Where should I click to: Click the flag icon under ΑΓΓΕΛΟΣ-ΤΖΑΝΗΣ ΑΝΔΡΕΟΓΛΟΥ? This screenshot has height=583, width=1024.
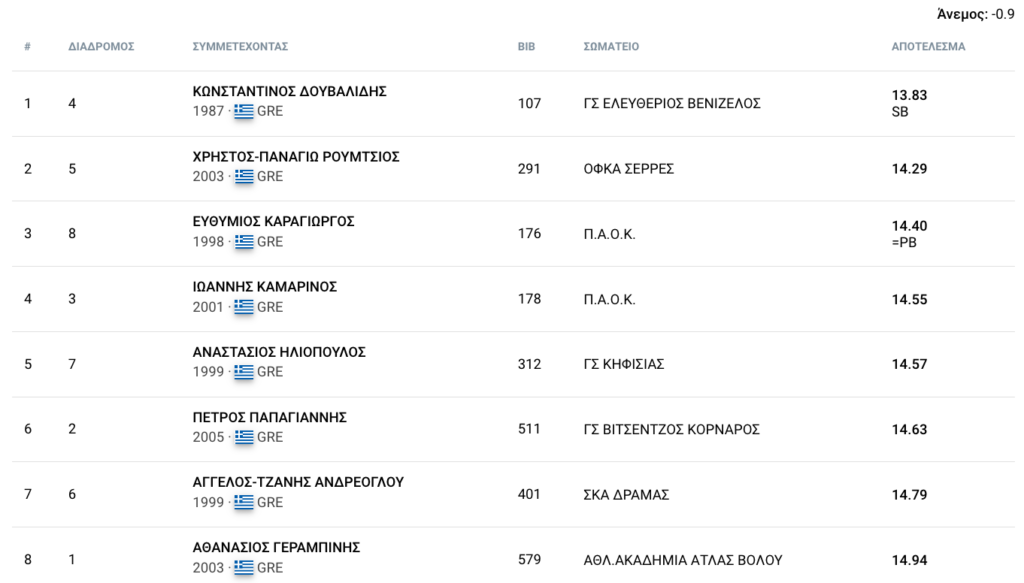(244, 502)
